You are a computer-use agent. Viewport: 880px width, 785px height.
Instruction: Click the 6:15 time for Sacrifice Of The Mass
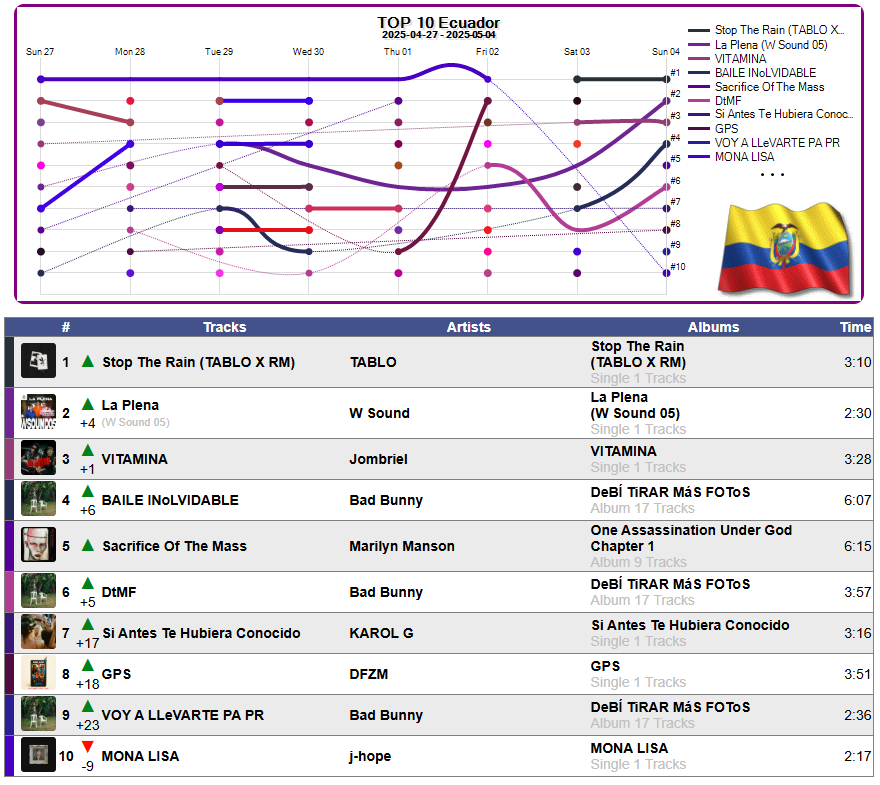(x=858, y=547)
